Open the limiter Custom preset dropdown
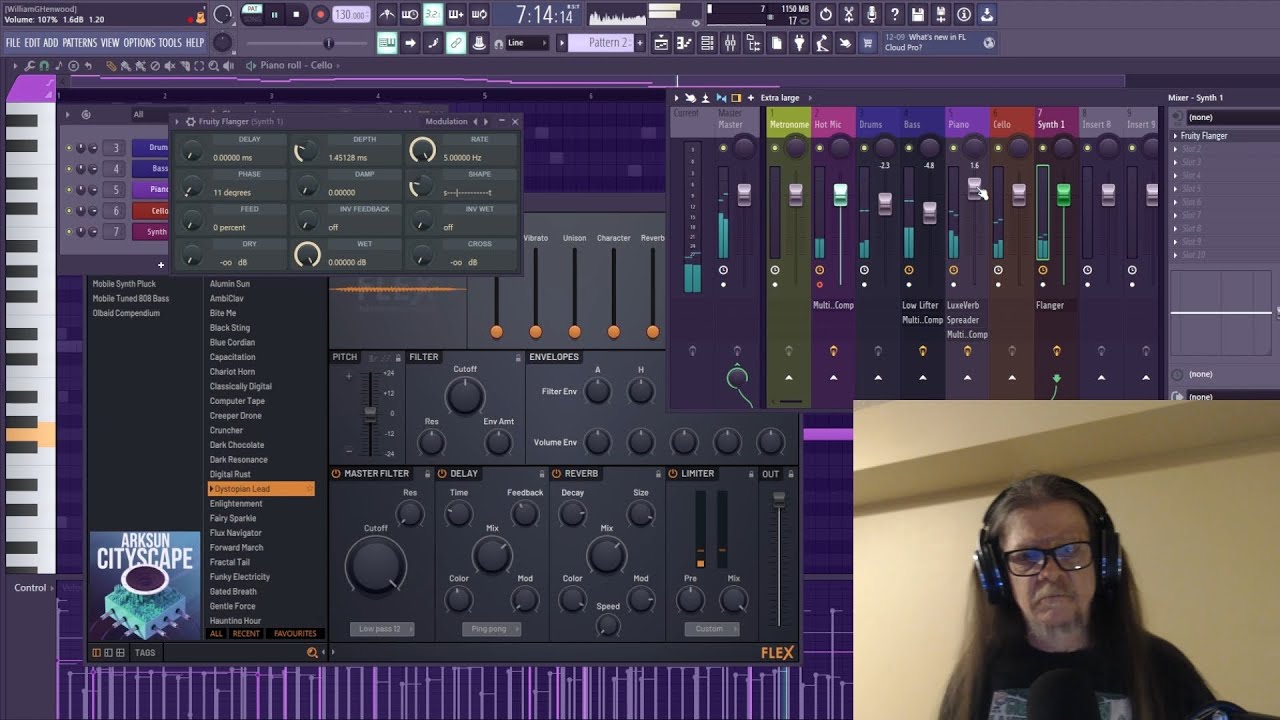The image size is (1280, 720). pos(712,629)
